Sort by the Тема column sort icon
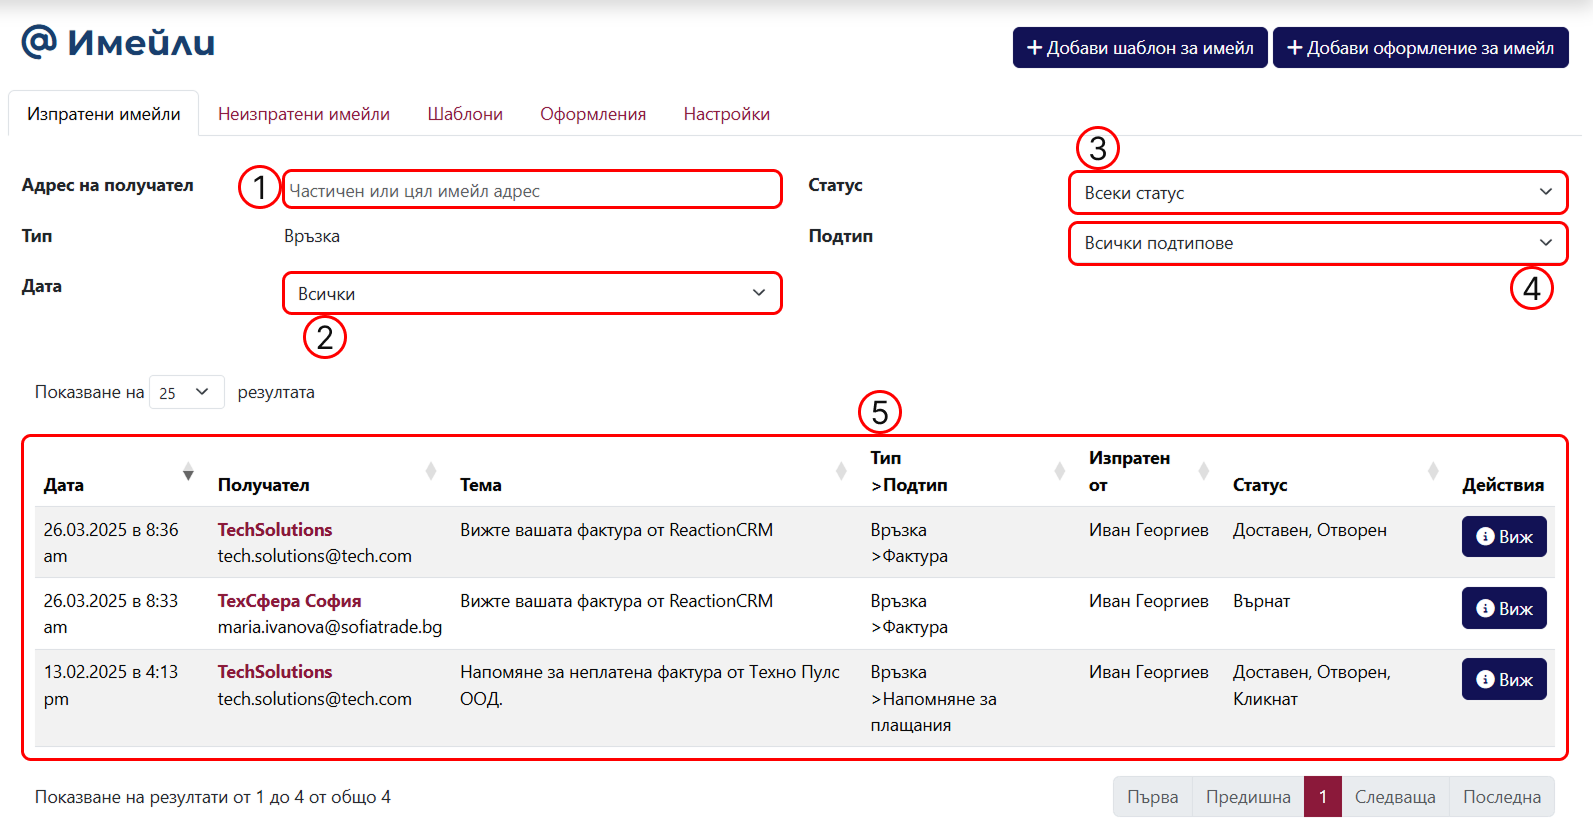This screenshot has height=834, width=1593. 841,471
